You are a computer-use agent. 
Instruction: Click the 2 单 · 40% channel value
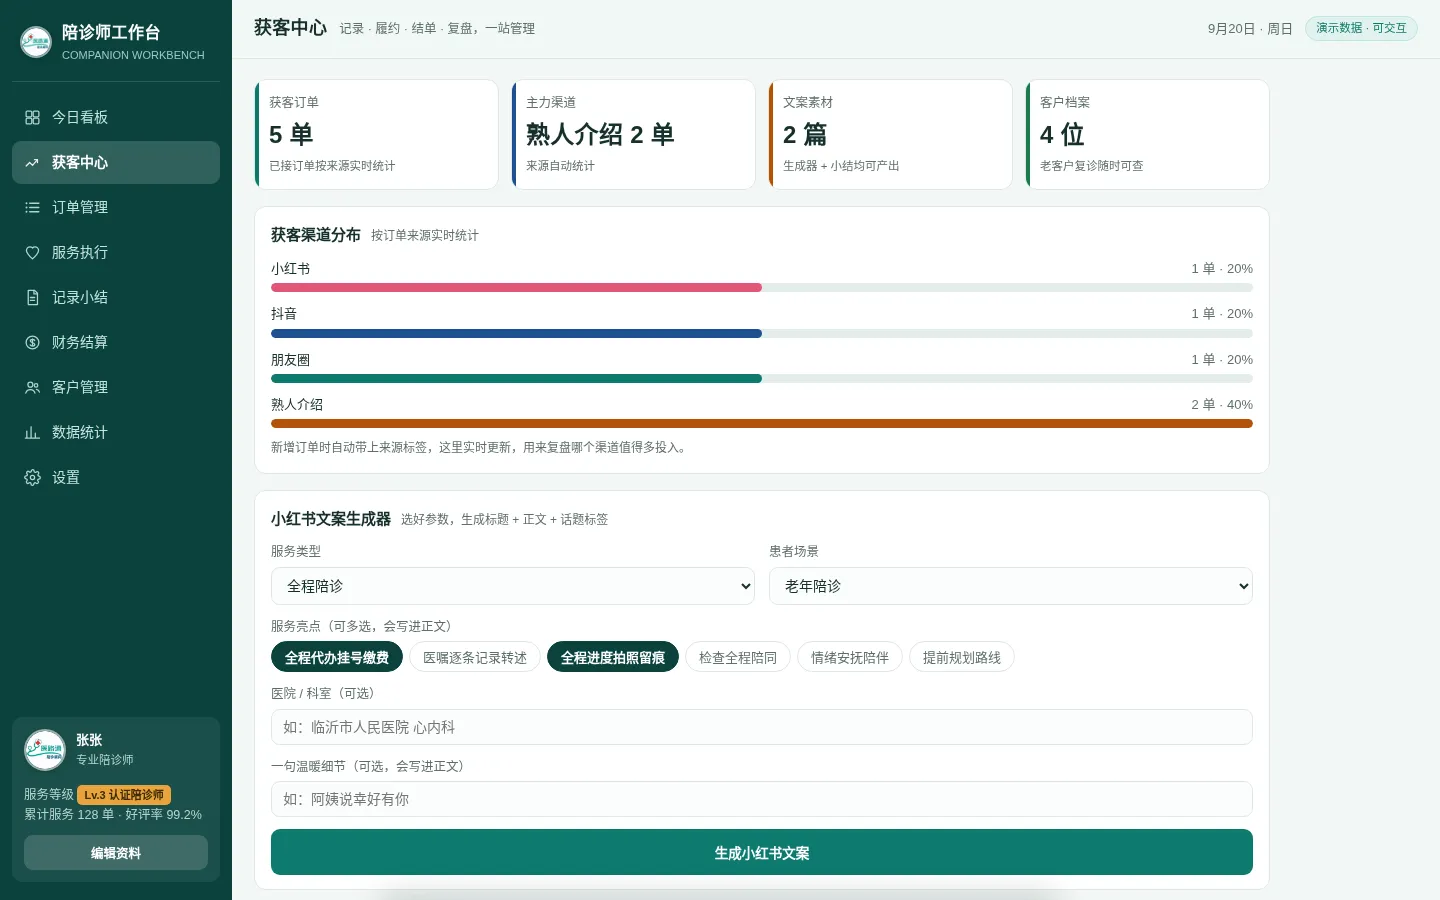pyautogui.click(x=1222, y=405)
